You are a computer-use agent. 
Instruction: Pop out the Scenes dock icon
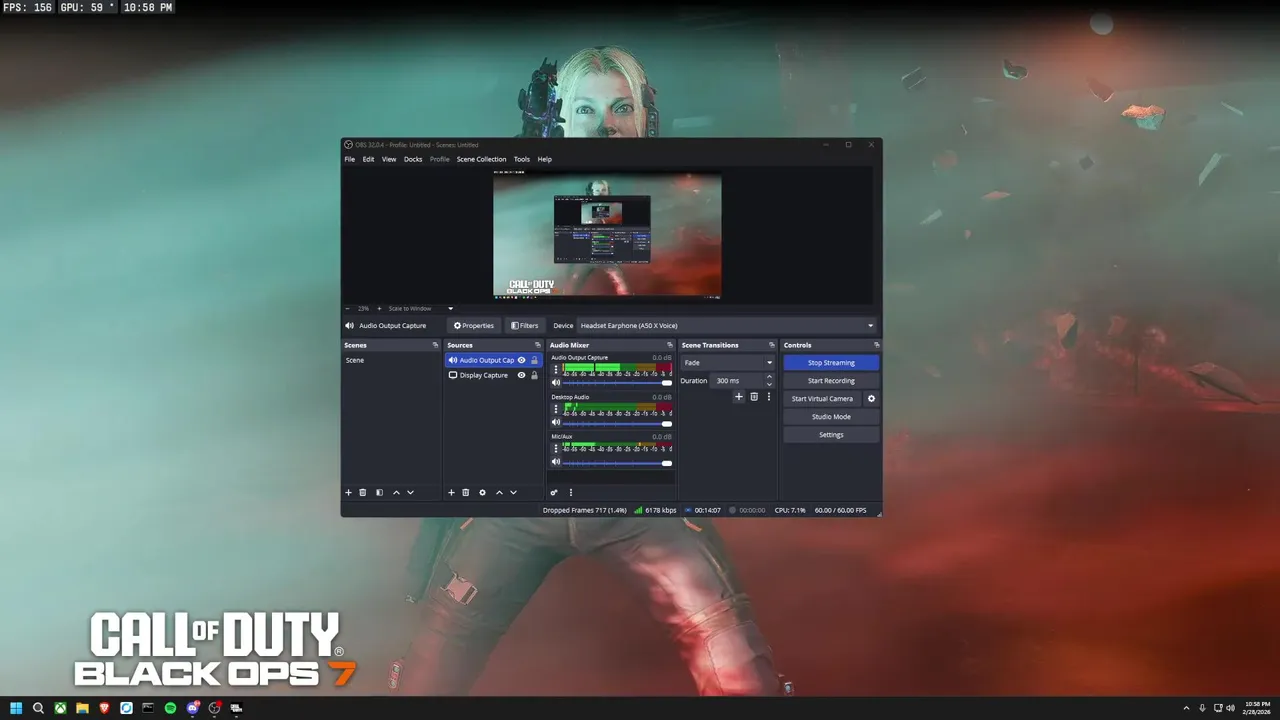click(435, 345)
